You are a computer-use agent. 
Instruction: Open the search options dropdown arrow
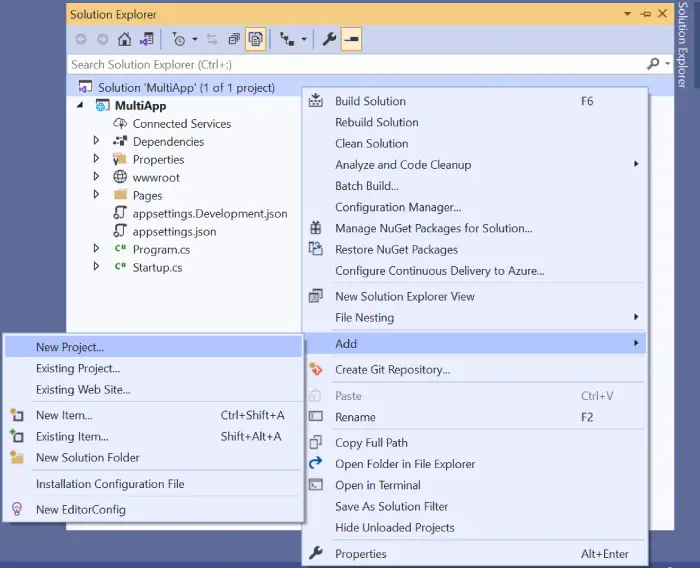coord(667,64)
